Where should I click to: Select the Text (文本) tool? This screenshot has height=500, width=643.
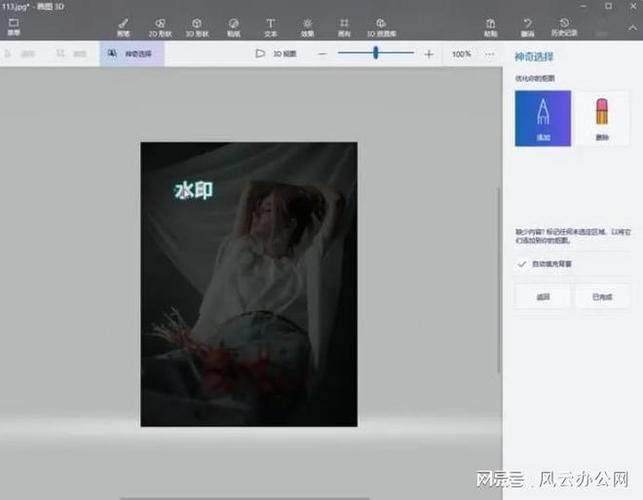point(270,26)
